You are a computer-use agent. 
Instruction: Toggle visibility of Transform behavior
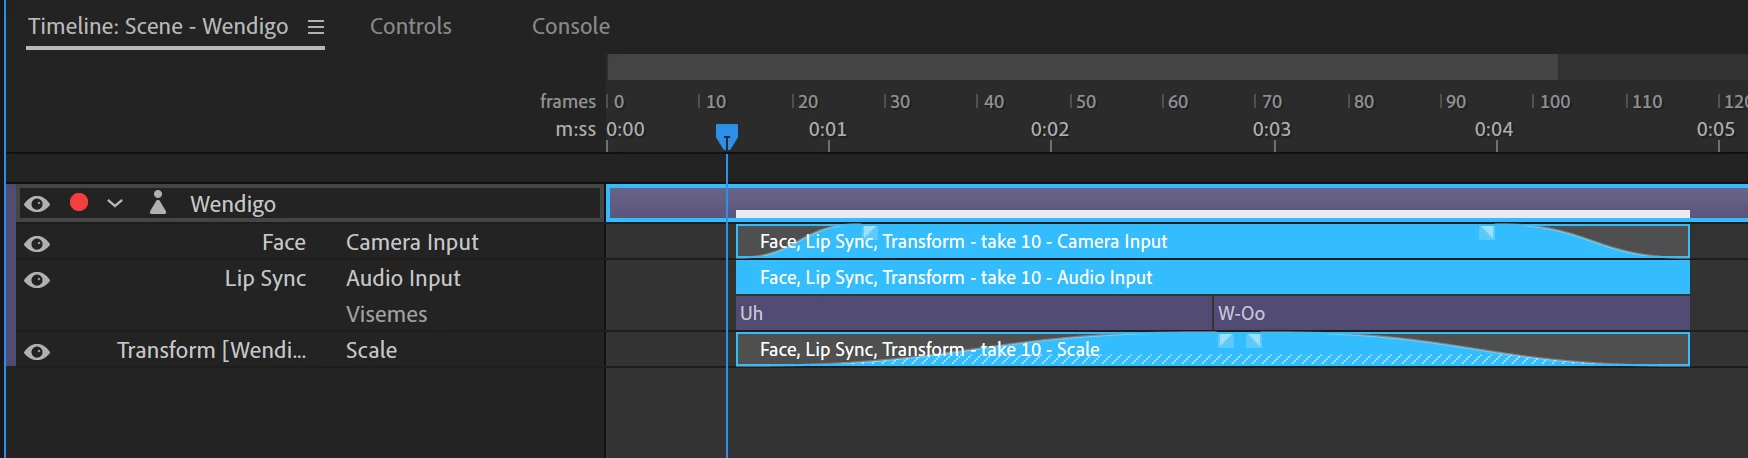pos(37,352)
